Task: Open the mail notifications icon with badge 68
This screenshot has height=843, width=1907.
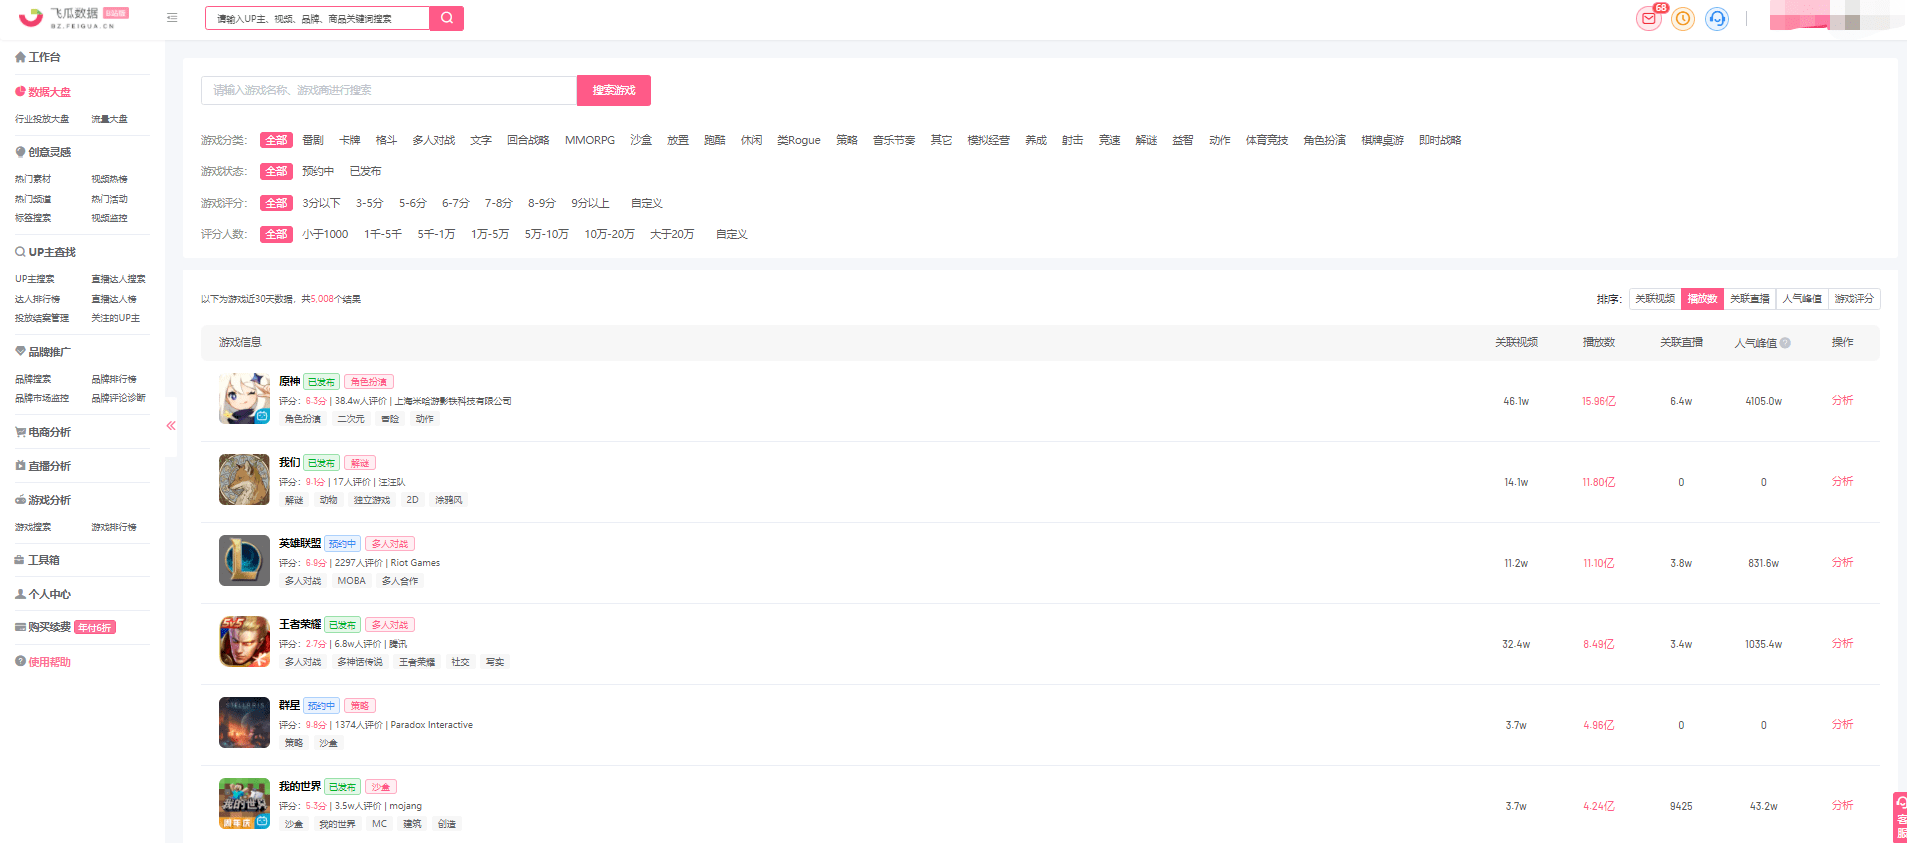Action: click(x=1649, y=19)
